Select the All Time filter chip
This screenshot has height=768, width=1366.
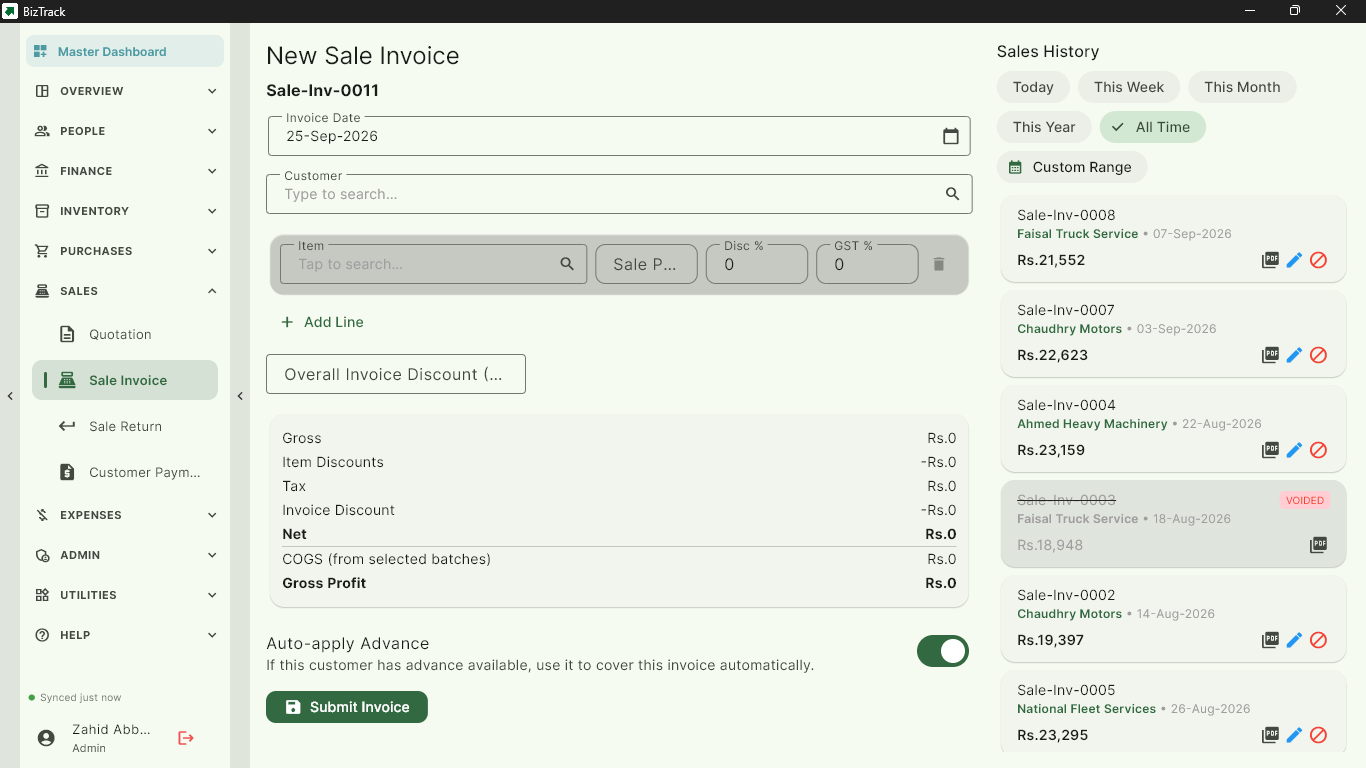tap(1152, 127)
